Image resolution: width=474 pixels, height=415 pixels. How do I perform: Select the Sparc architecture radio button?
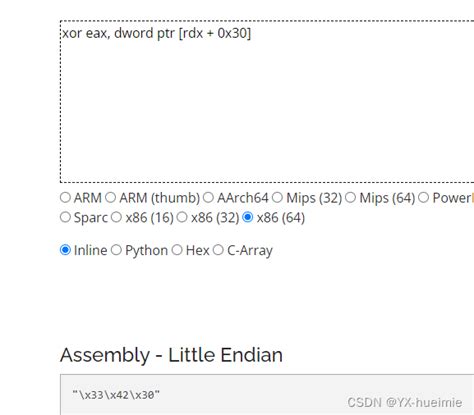pyautogui.click(x=65, y=217)
